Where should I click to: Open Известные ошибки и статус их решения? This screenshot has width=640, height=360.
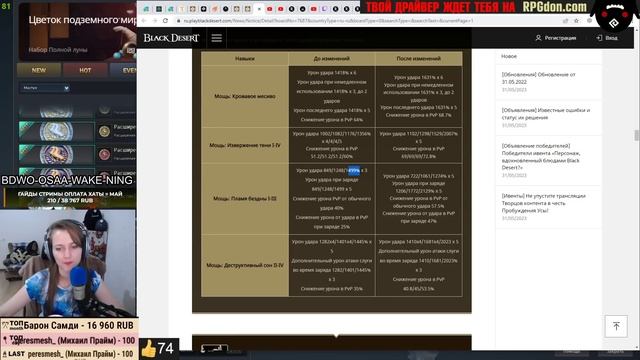546,114
